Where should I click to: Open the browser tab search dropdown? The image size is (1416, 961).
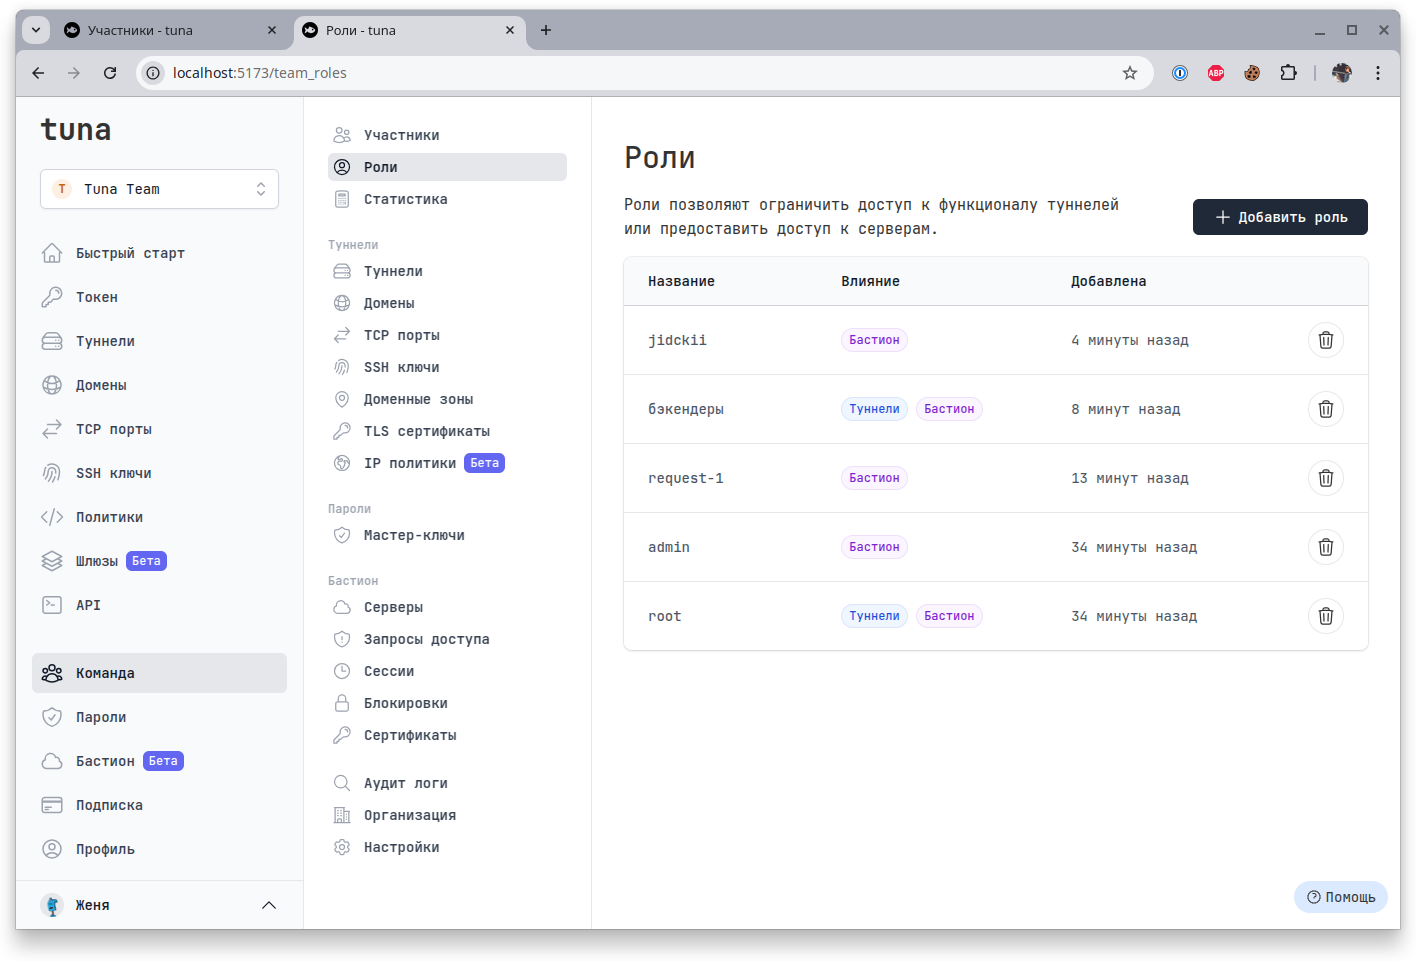point(36,30)
